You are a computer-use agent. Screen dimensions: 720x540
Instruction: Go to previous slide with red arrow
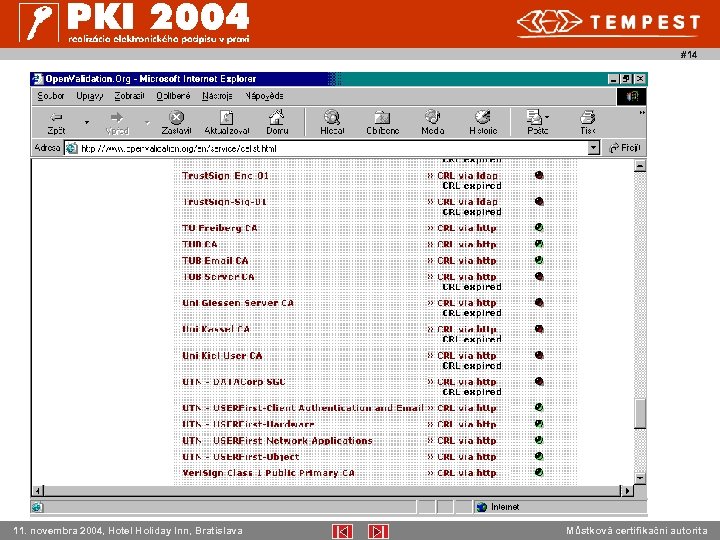[342, 531]
